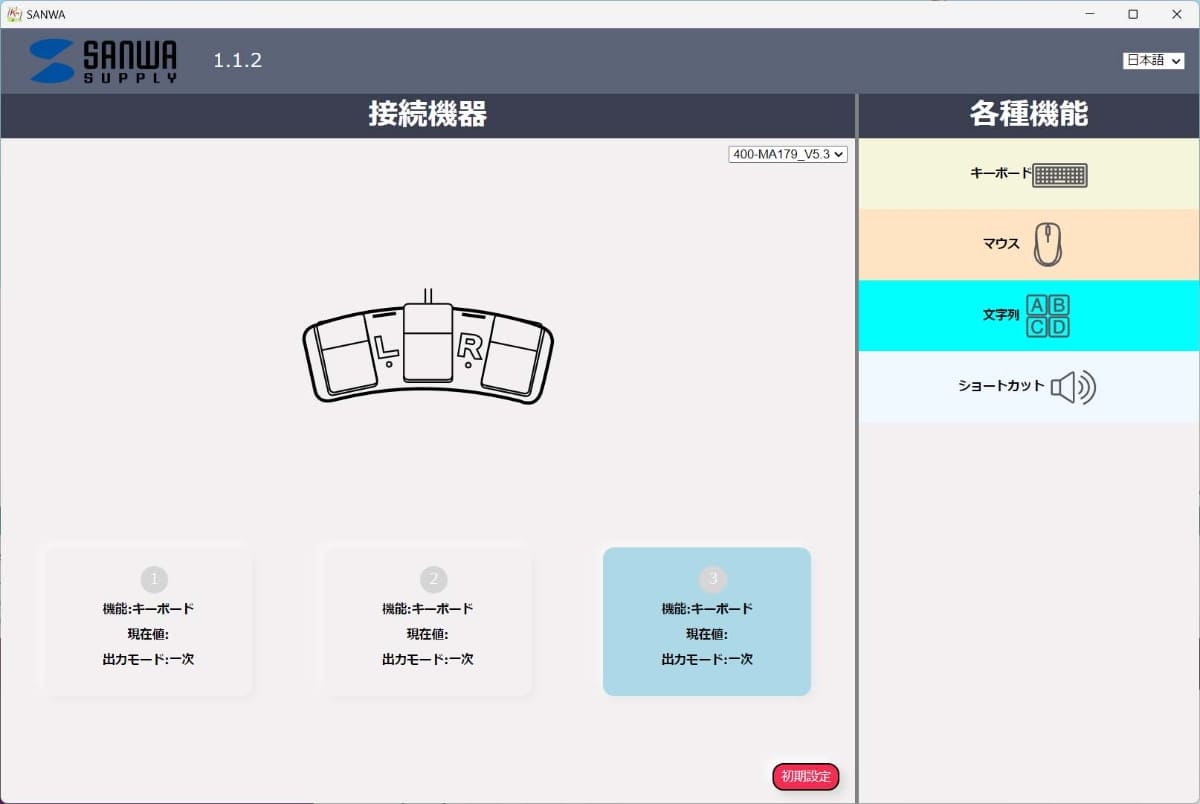
Task: Open the 400-MA179_V5.3 device dropdown
Action: (789, 154)
